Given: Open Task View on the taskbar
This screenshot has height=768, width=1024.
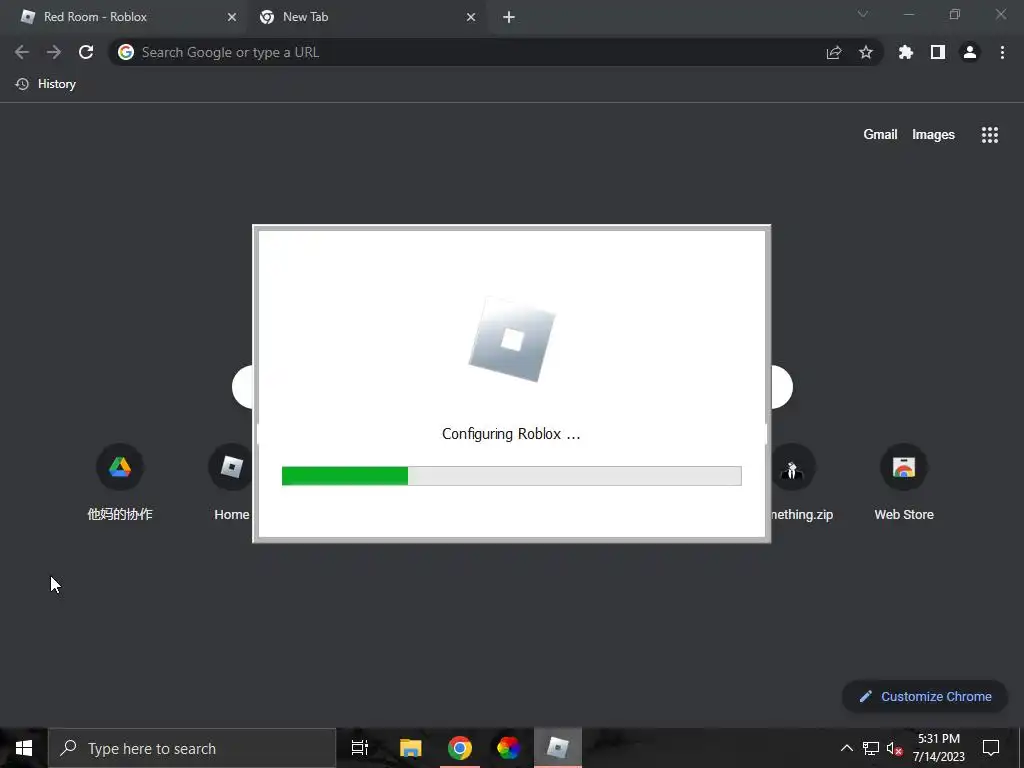Looking at the screenshot, I should [x=360, y=748].
